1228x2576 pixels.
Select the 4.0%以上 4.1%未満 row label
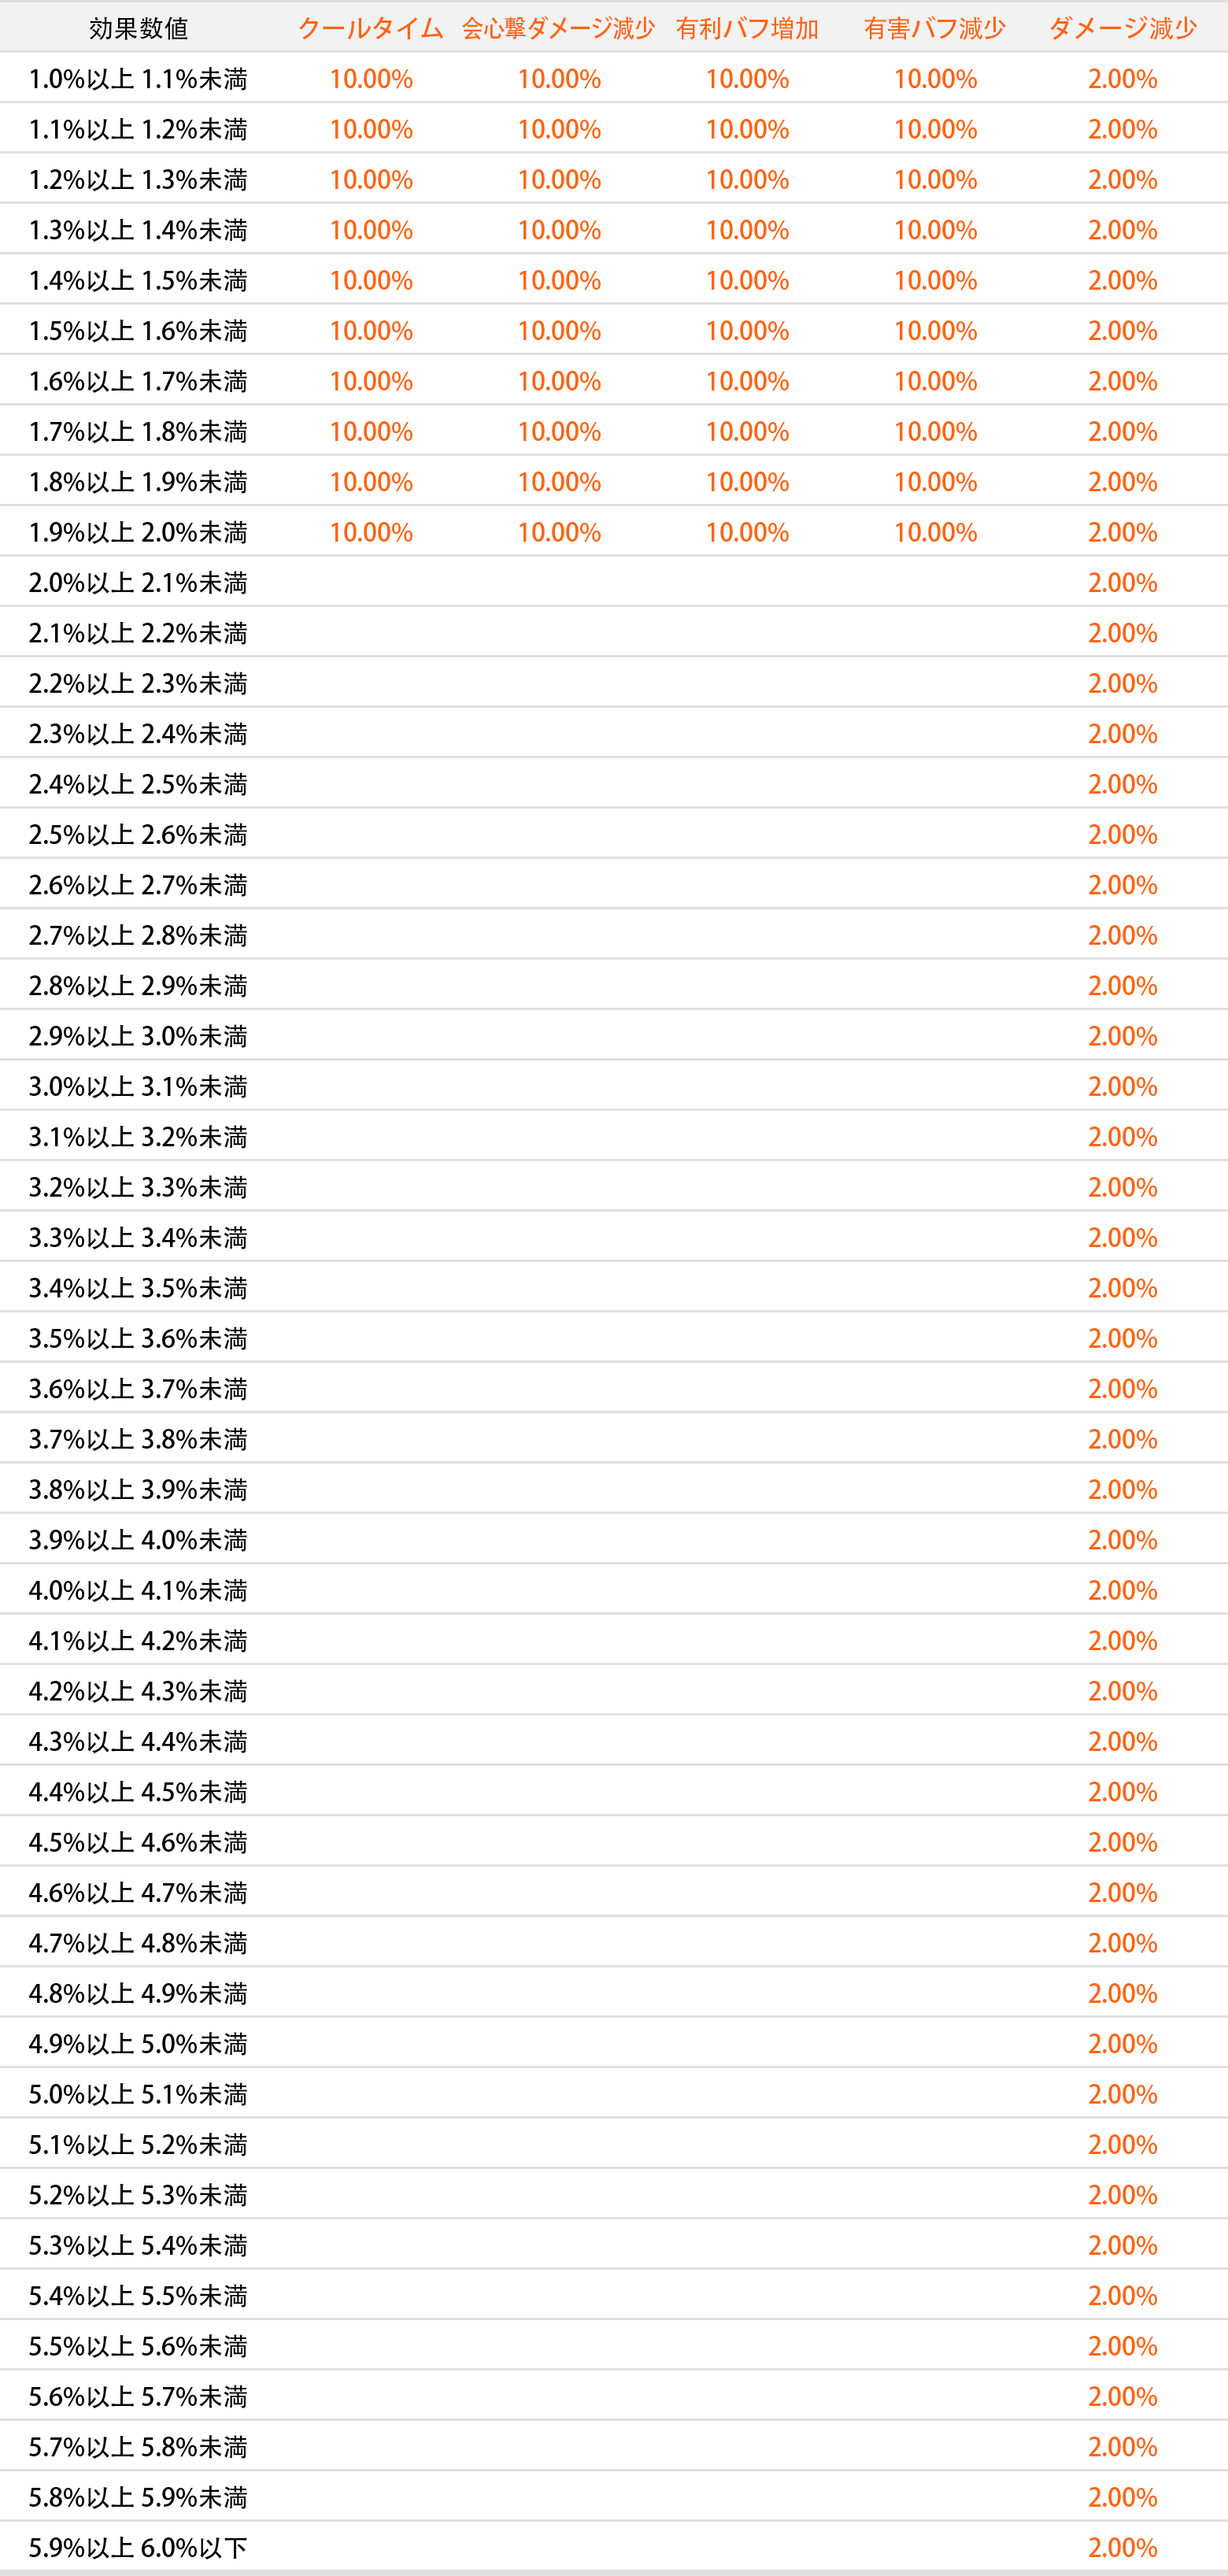(138, 1590)
